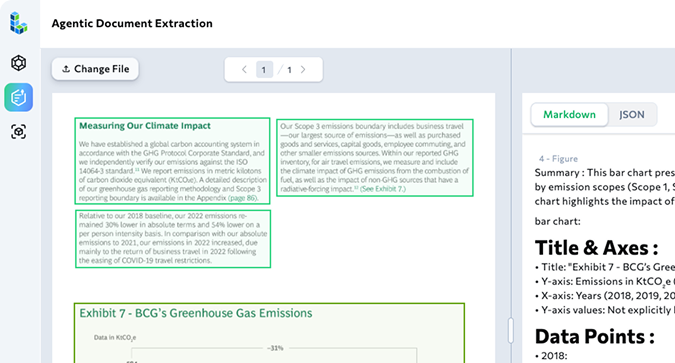Open the hexagon model icon in sidebar
The width and height of the screenshot is (675, 363).
click(19, 63)
